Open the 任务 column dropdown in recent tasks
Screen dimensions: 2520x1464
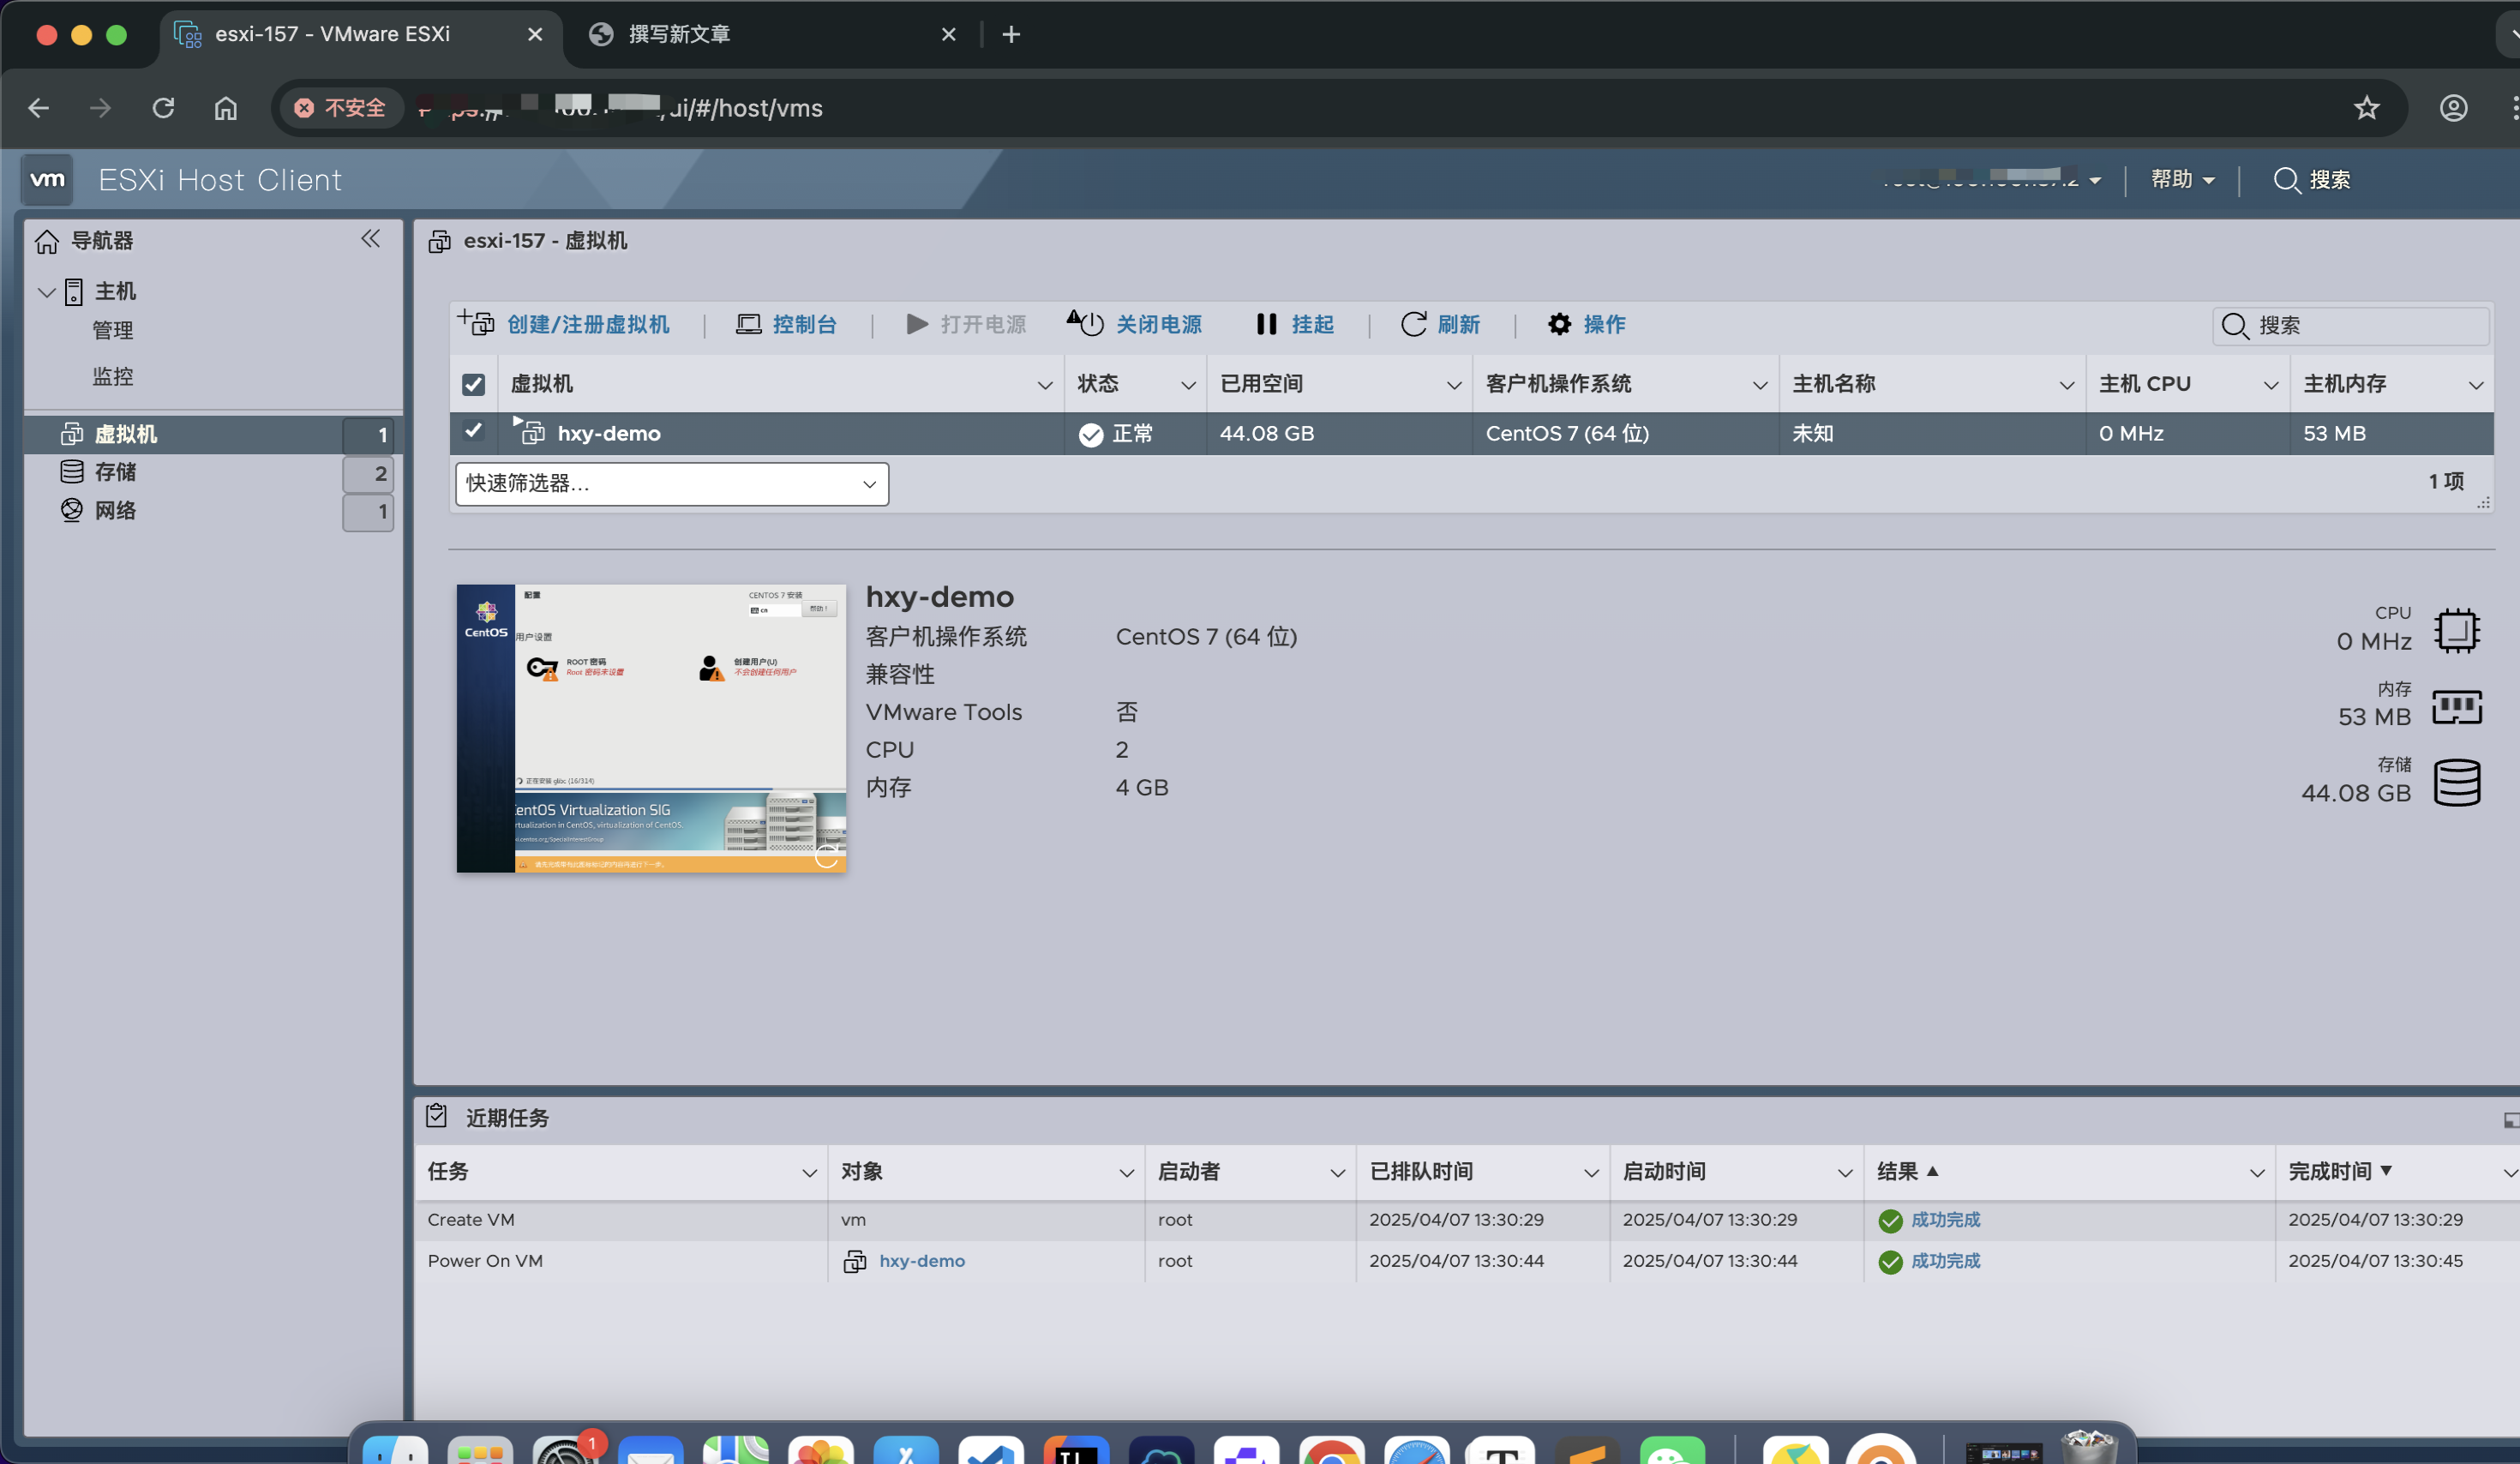[809, 1173]
